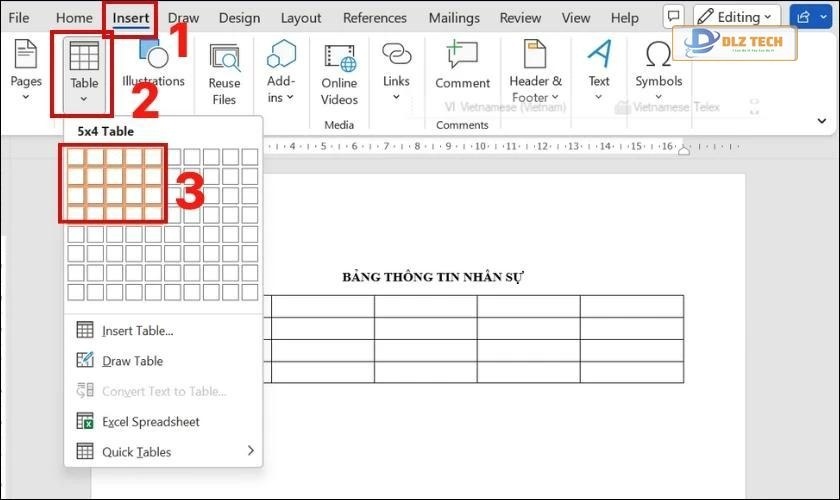Insert an Excel Spreadsheet
Screen dimensions: 840x500
(x=150, y=422)
